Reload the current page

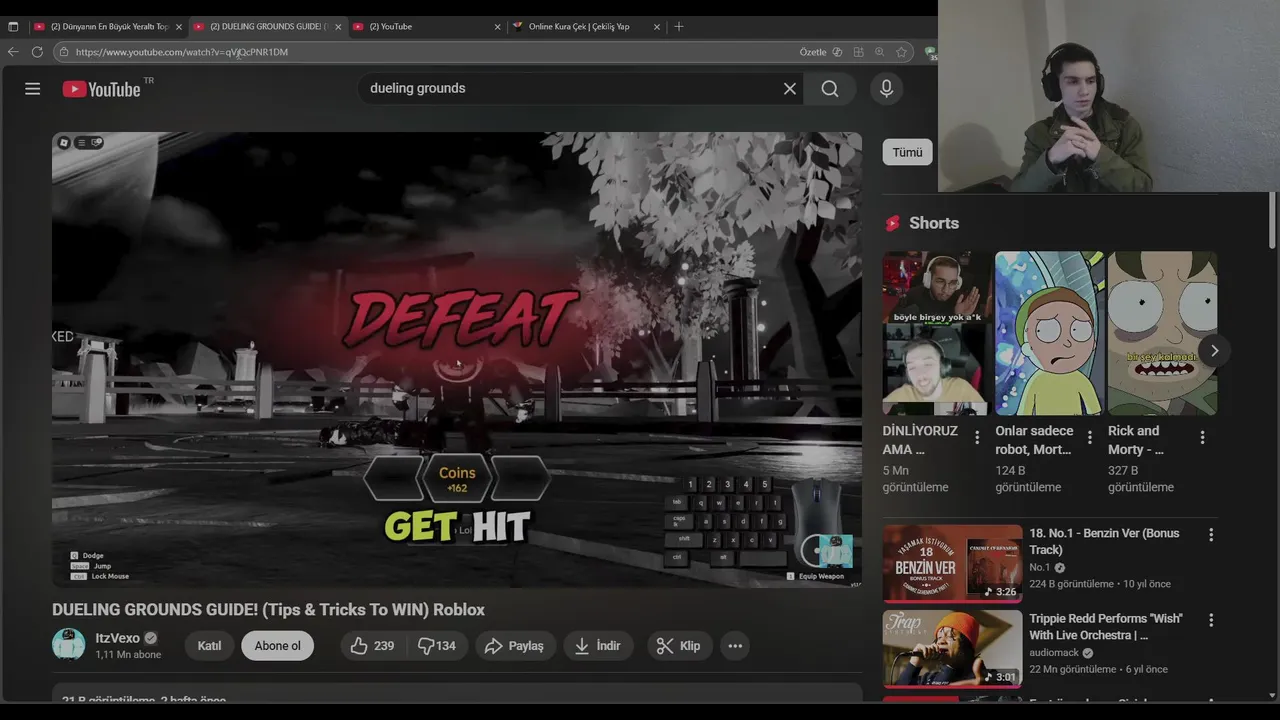37,52
